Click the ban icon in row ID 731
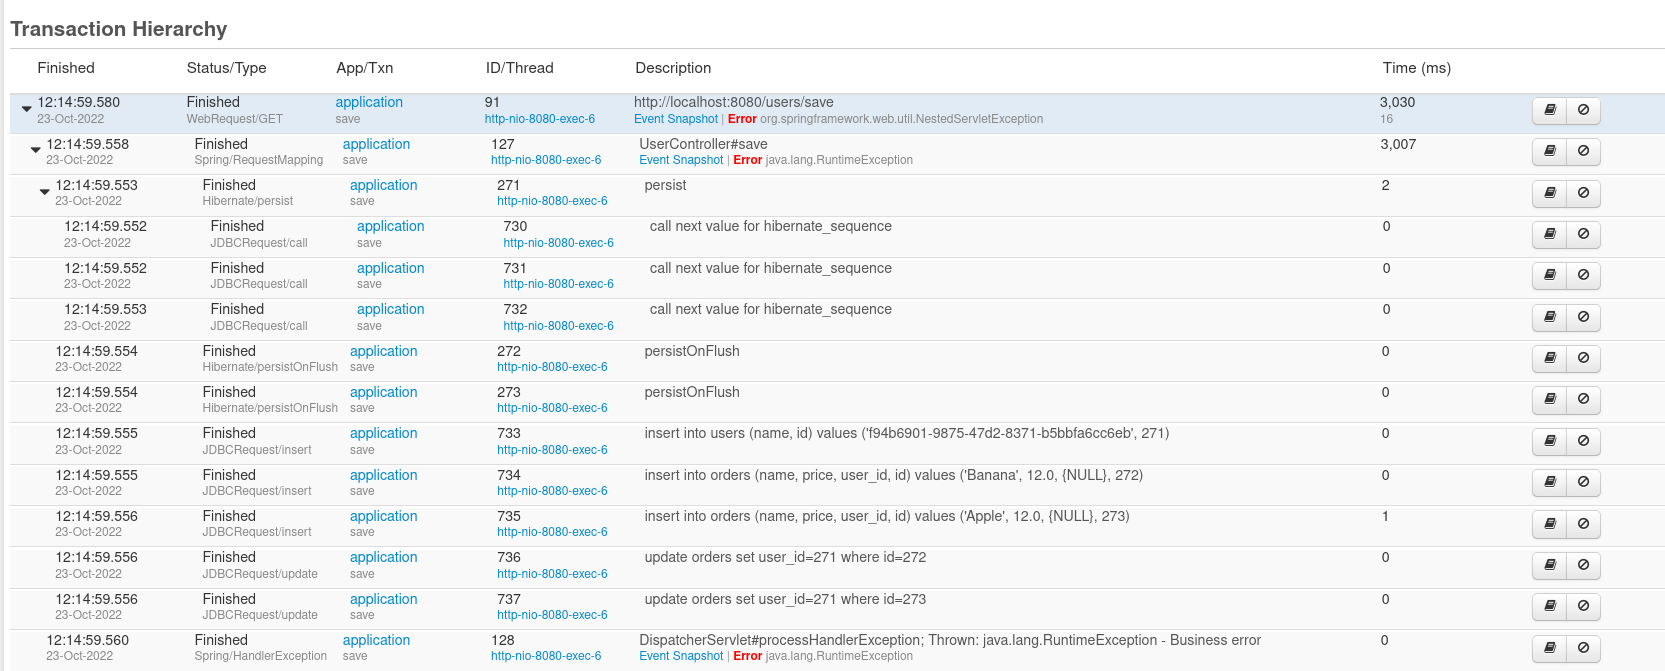 tap(1584, 275)
